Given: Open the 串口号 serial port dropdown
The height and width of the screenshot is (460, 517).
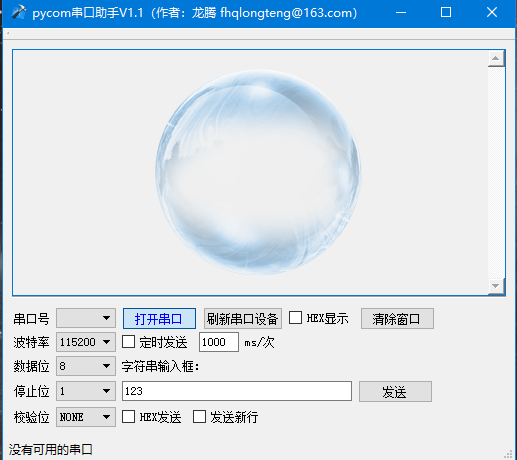Looking at the screenshot, I should [x=86, y=318].
